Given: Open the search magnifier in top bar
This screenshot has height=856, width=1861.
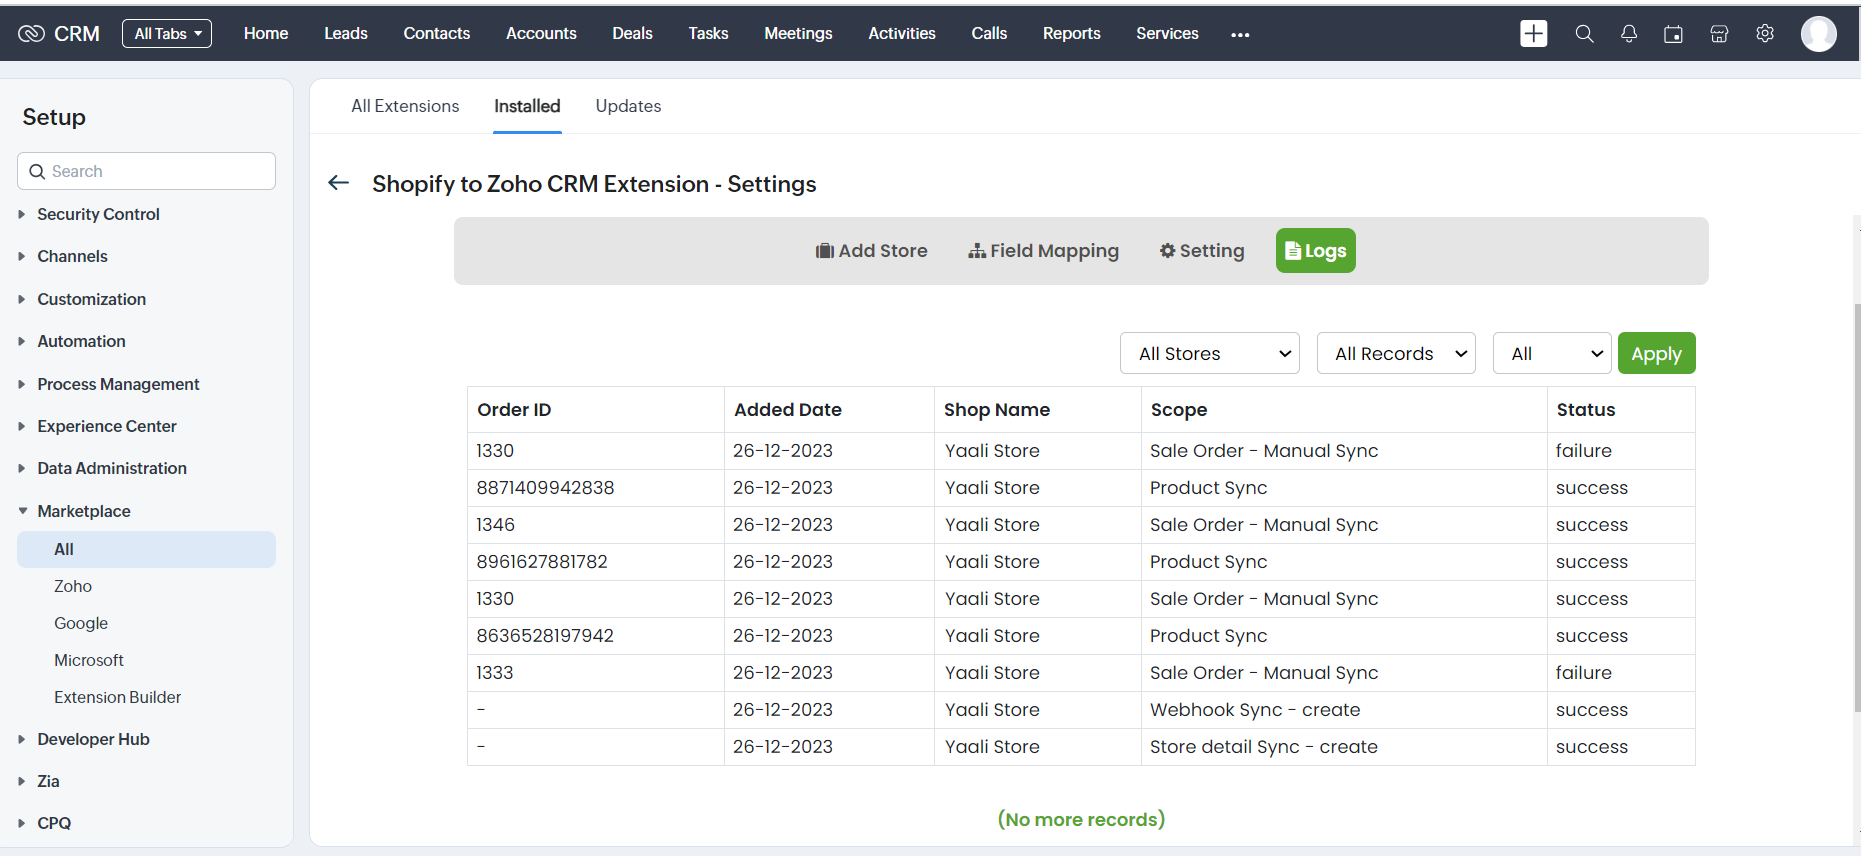Looking at the screenshot, I should point(1584,34).
